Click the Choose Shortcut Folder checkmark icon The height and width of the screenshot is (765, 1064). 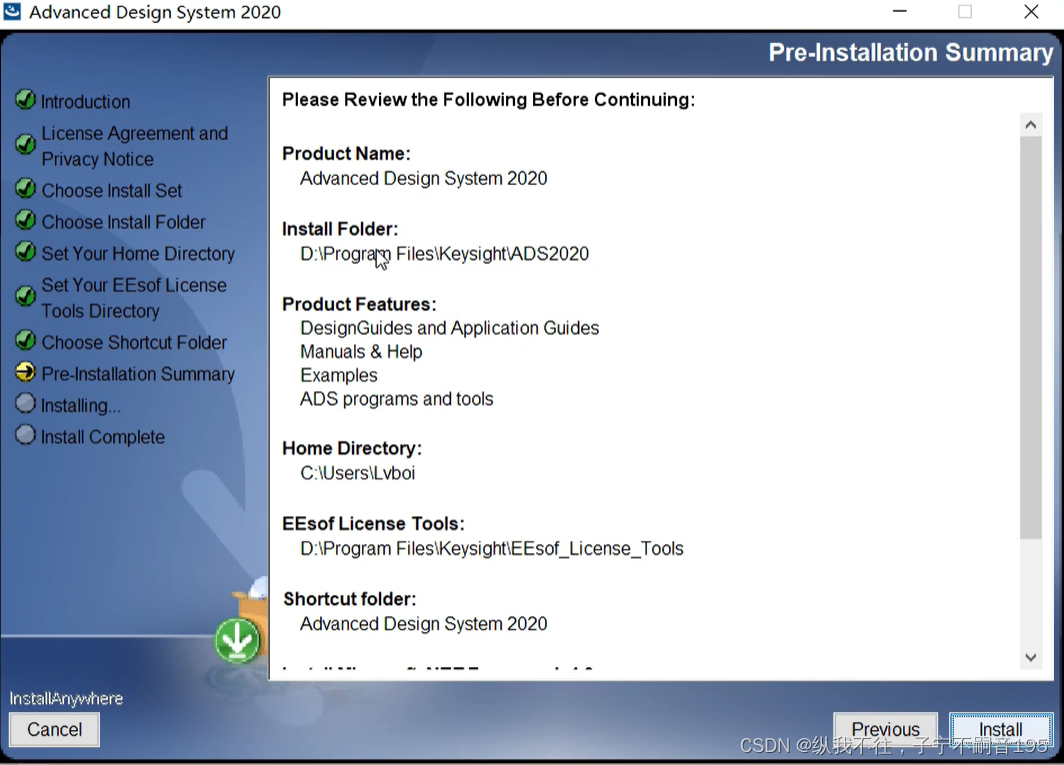click(25, 340)
